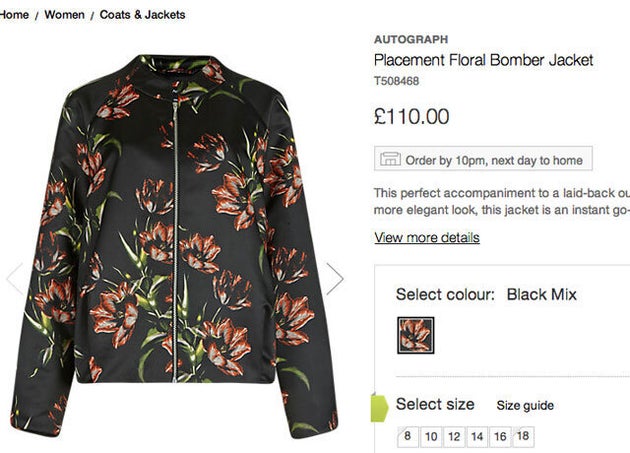Go to Home breadcrumb

point(14,15)
